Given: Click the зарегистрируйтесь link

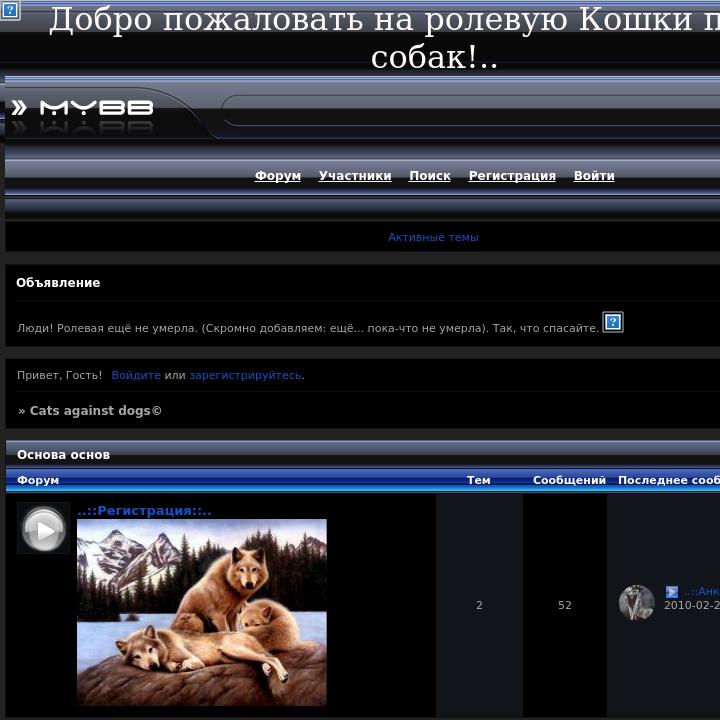Looking at the screenshot, I should (x=245, y=375).
